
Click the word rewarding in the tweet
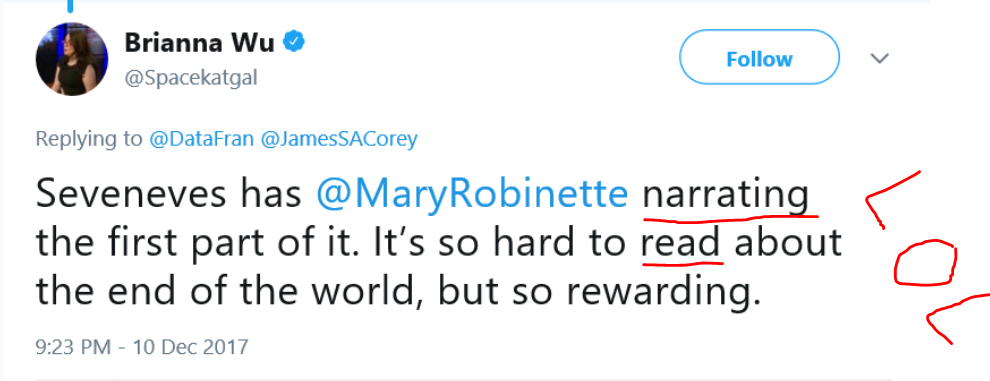[663, 290]
